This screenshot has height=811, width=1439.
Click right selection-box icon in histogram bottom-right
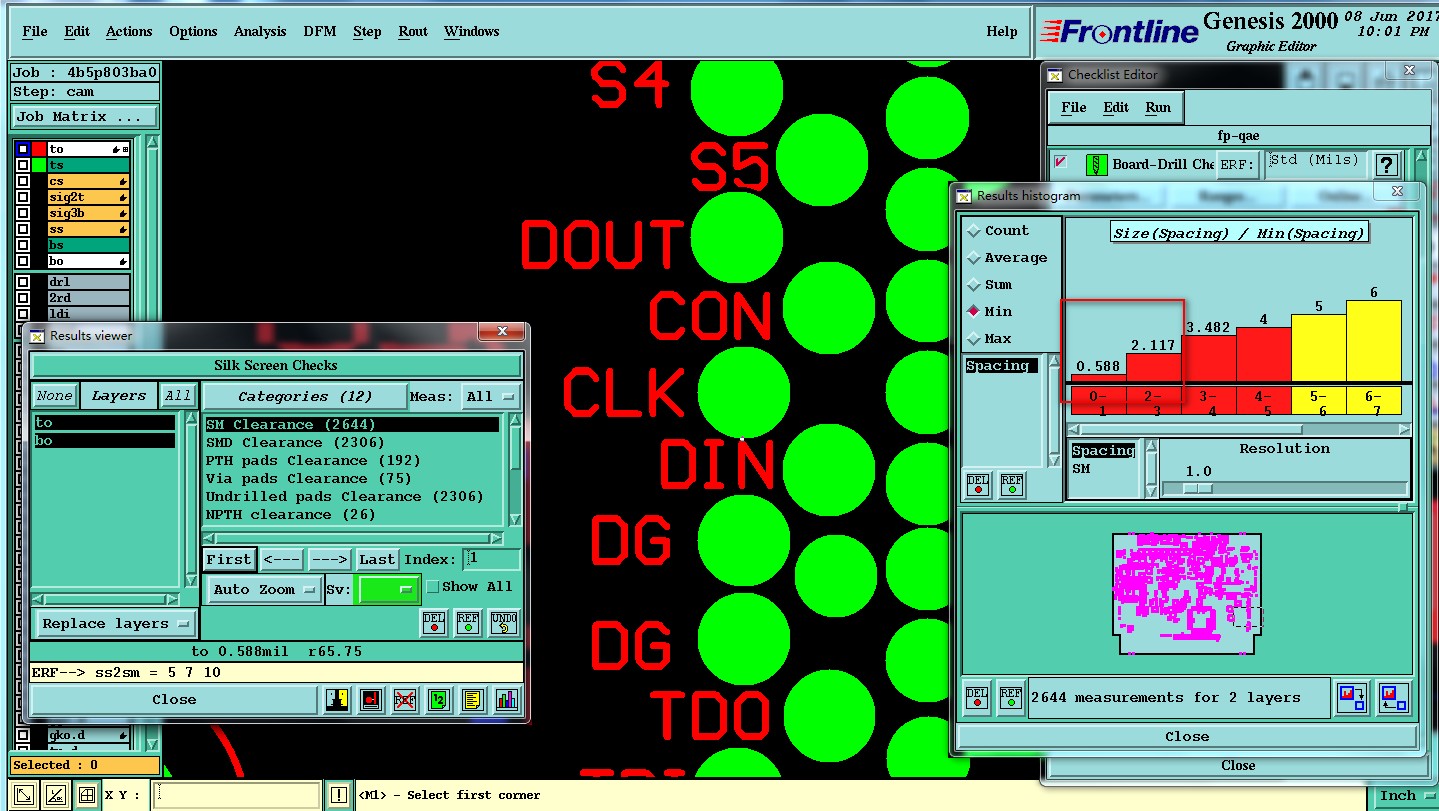point(1392,698)
